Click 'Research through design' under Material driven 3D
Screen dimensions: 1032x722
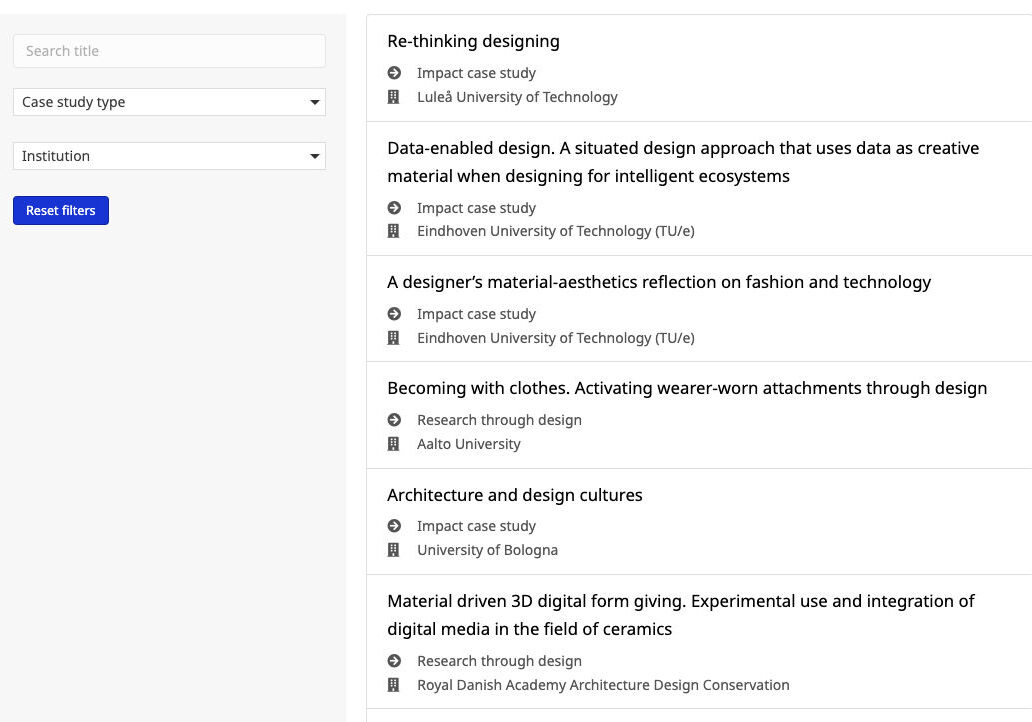click(x=499, y=661)
